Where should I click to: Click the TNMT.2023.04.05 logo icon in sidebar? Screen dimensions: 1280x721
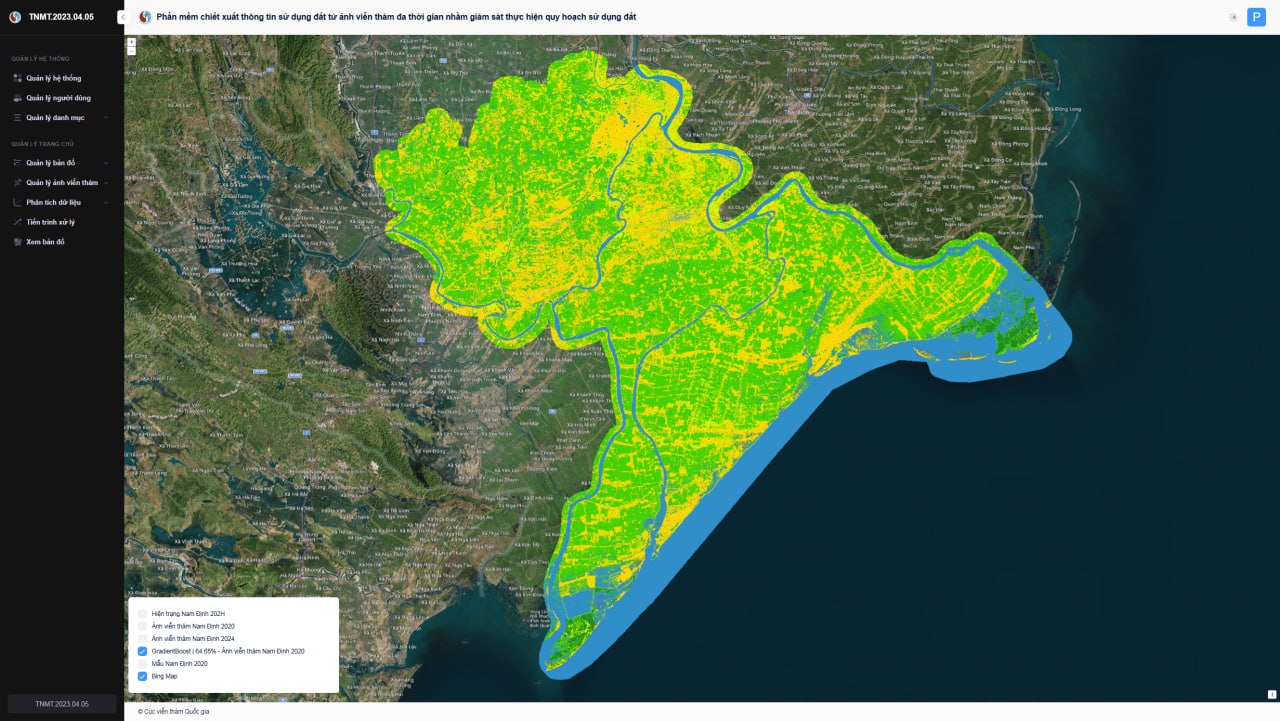15,17
